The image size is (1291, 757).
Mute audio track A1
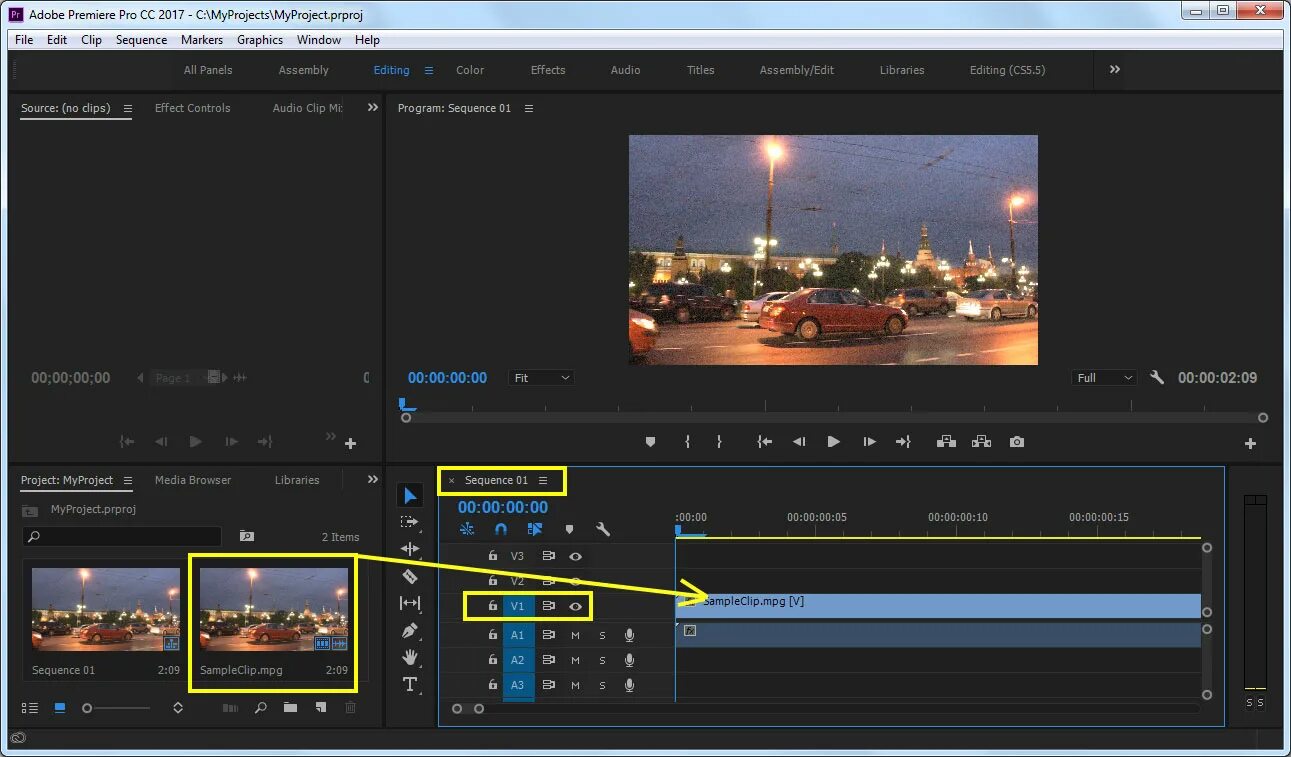(x=575, y=635)
